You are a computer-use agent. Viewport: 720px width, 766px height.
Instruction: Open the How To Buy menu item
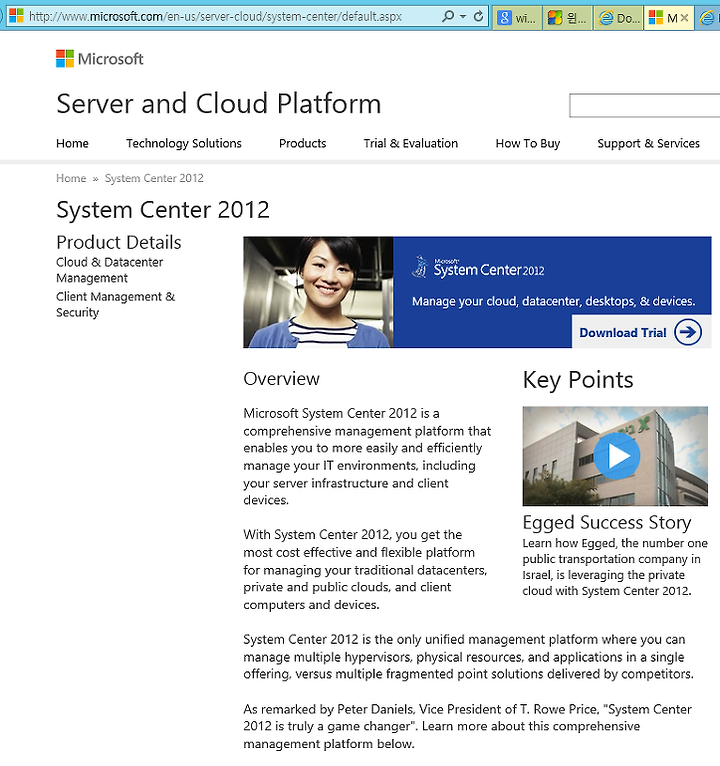coord(528,143)
